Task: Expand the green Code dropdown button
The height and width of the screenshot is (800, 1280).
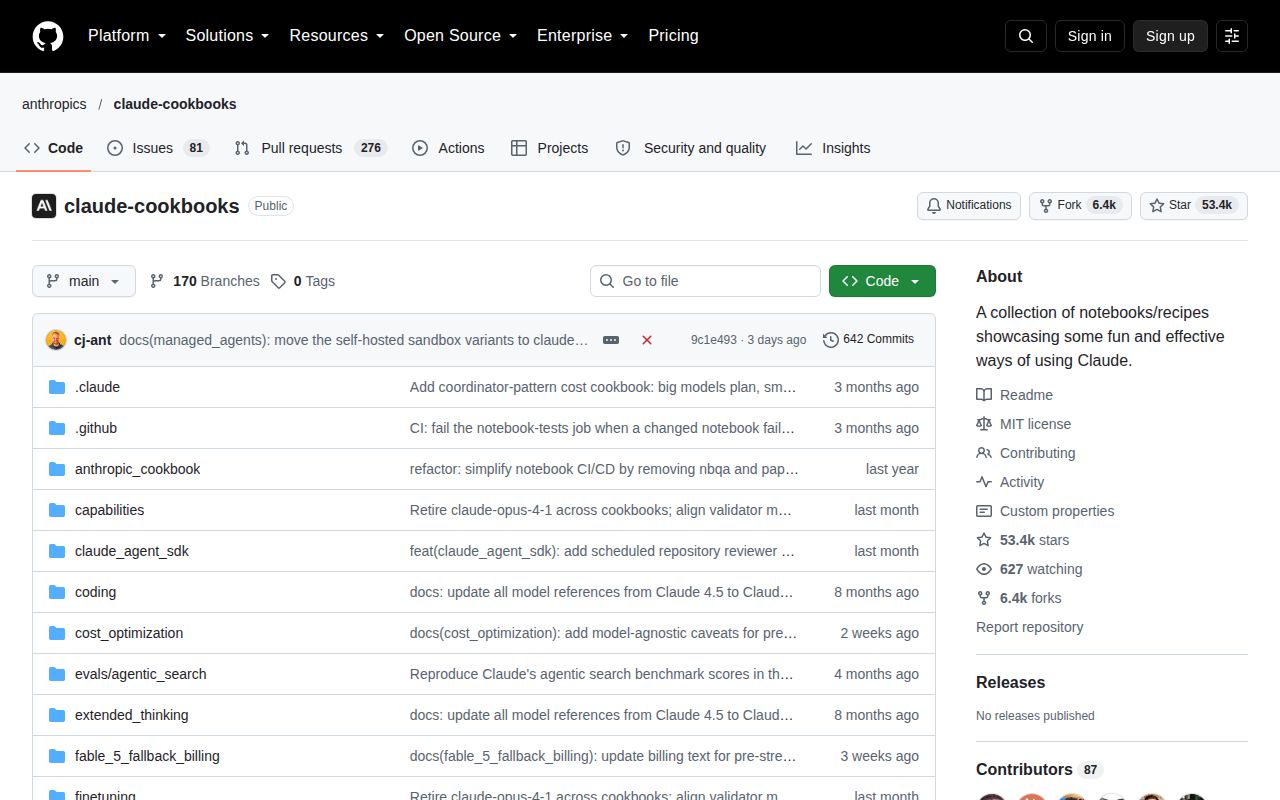Action: 882,281
